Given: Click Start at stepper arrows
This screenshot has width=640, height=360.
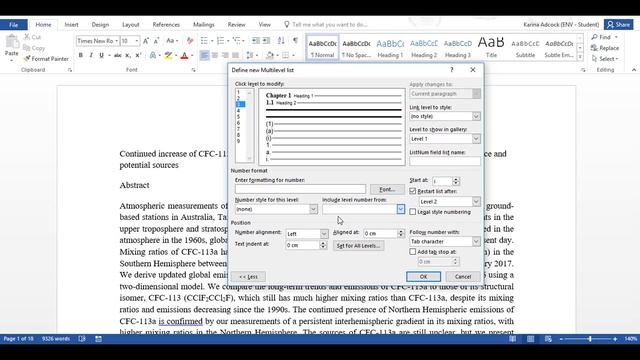Looking at the screenshot, I should point(456,181).
